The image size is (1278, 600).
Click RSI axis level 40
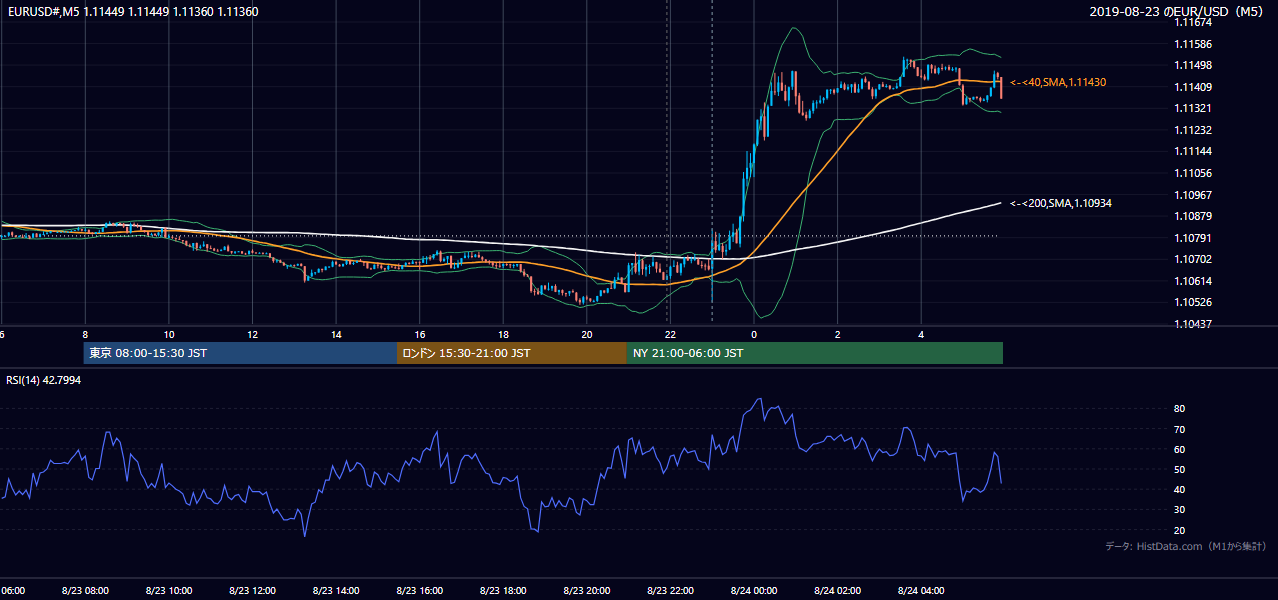coord(1180,490)
